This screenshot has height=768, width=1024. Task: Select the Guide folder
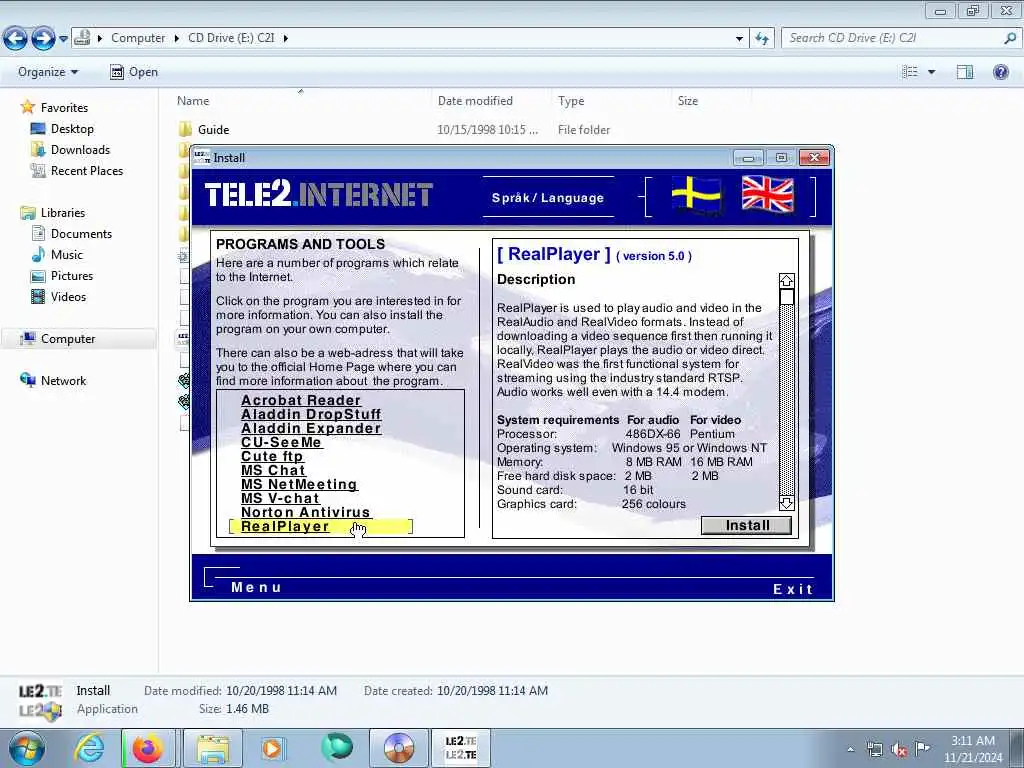(x=214, y=129)
